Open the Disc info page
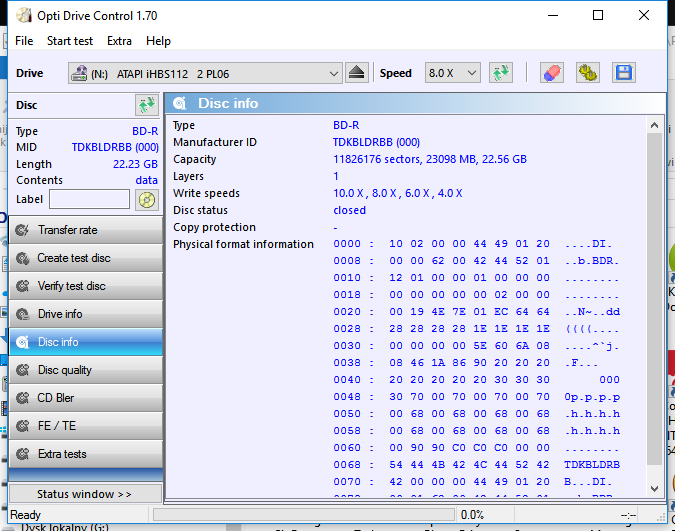This screenshot has height=531, width=675. click(x=86, y=342)
